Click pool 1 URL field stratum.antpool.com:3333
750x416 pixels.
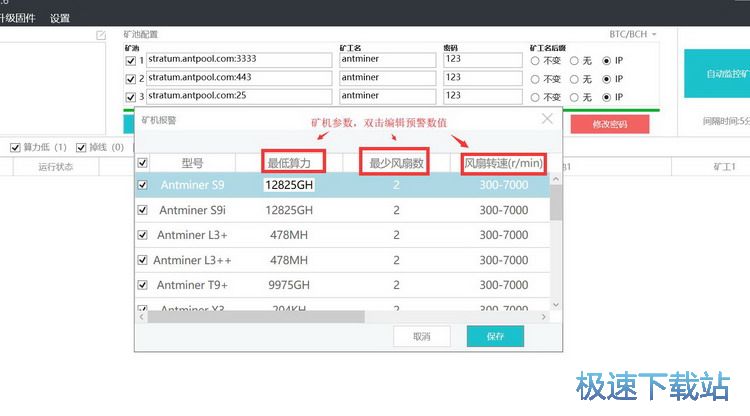click(239, 60)
